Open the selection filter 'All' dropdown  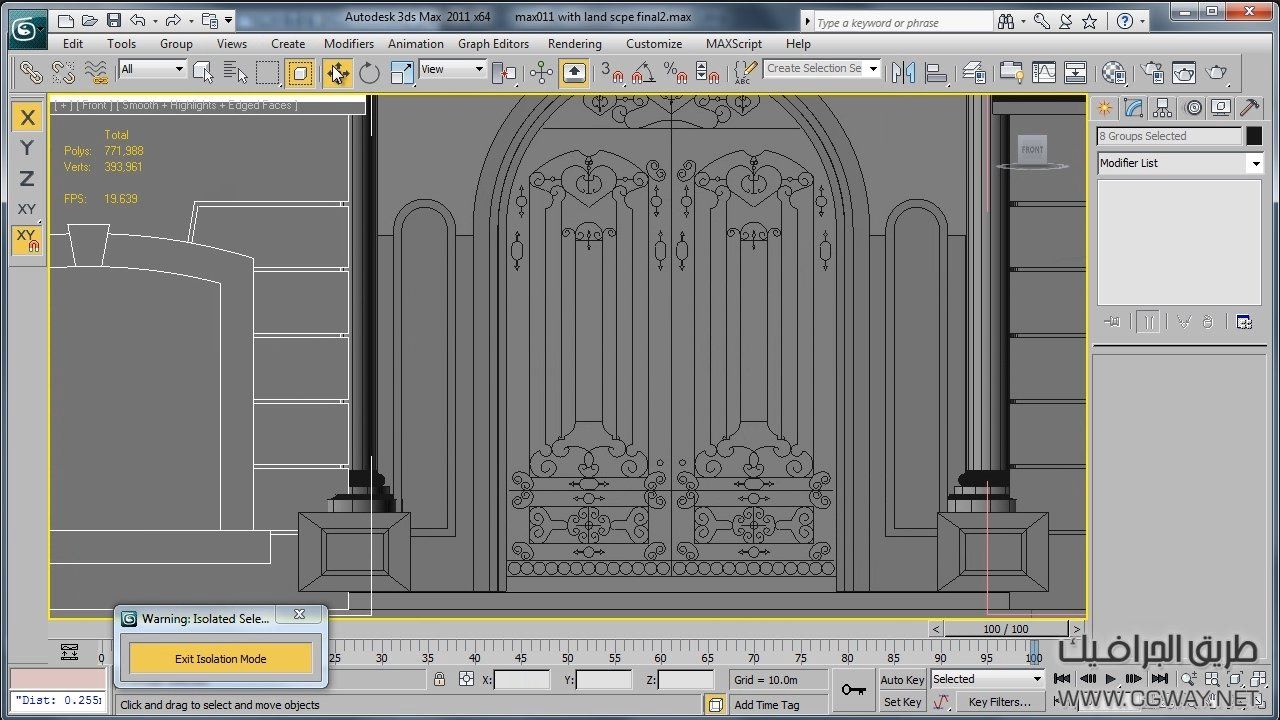(152, 69)
